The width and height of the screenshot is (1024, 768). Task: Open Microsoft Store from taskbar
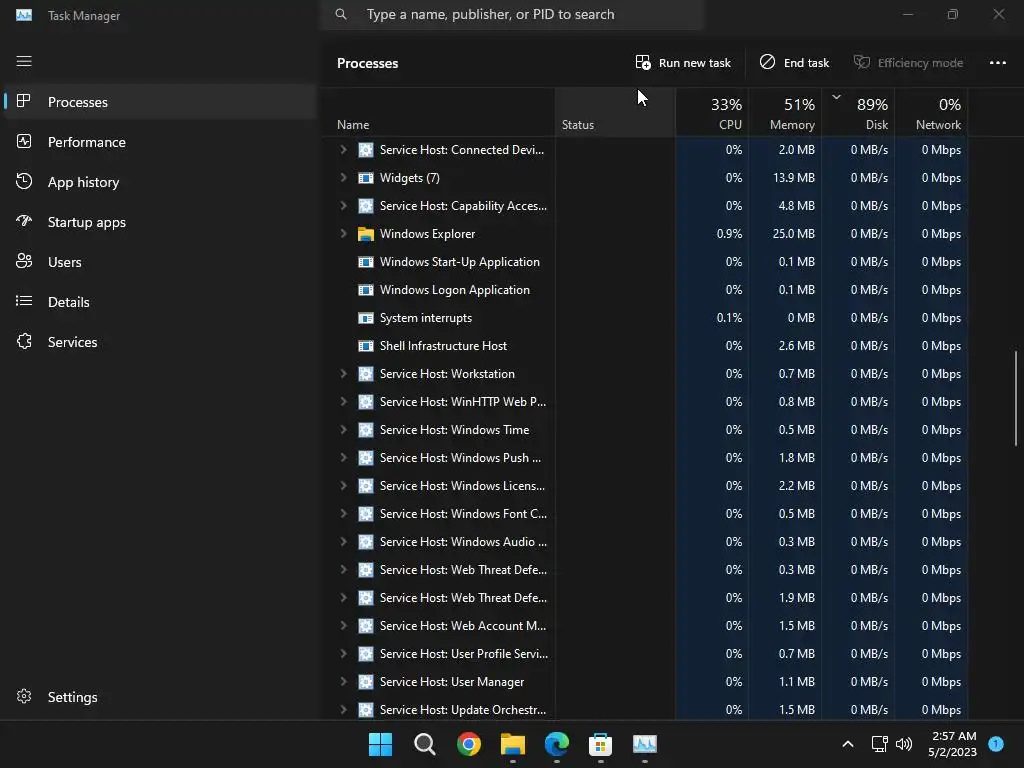pos(600,744)
